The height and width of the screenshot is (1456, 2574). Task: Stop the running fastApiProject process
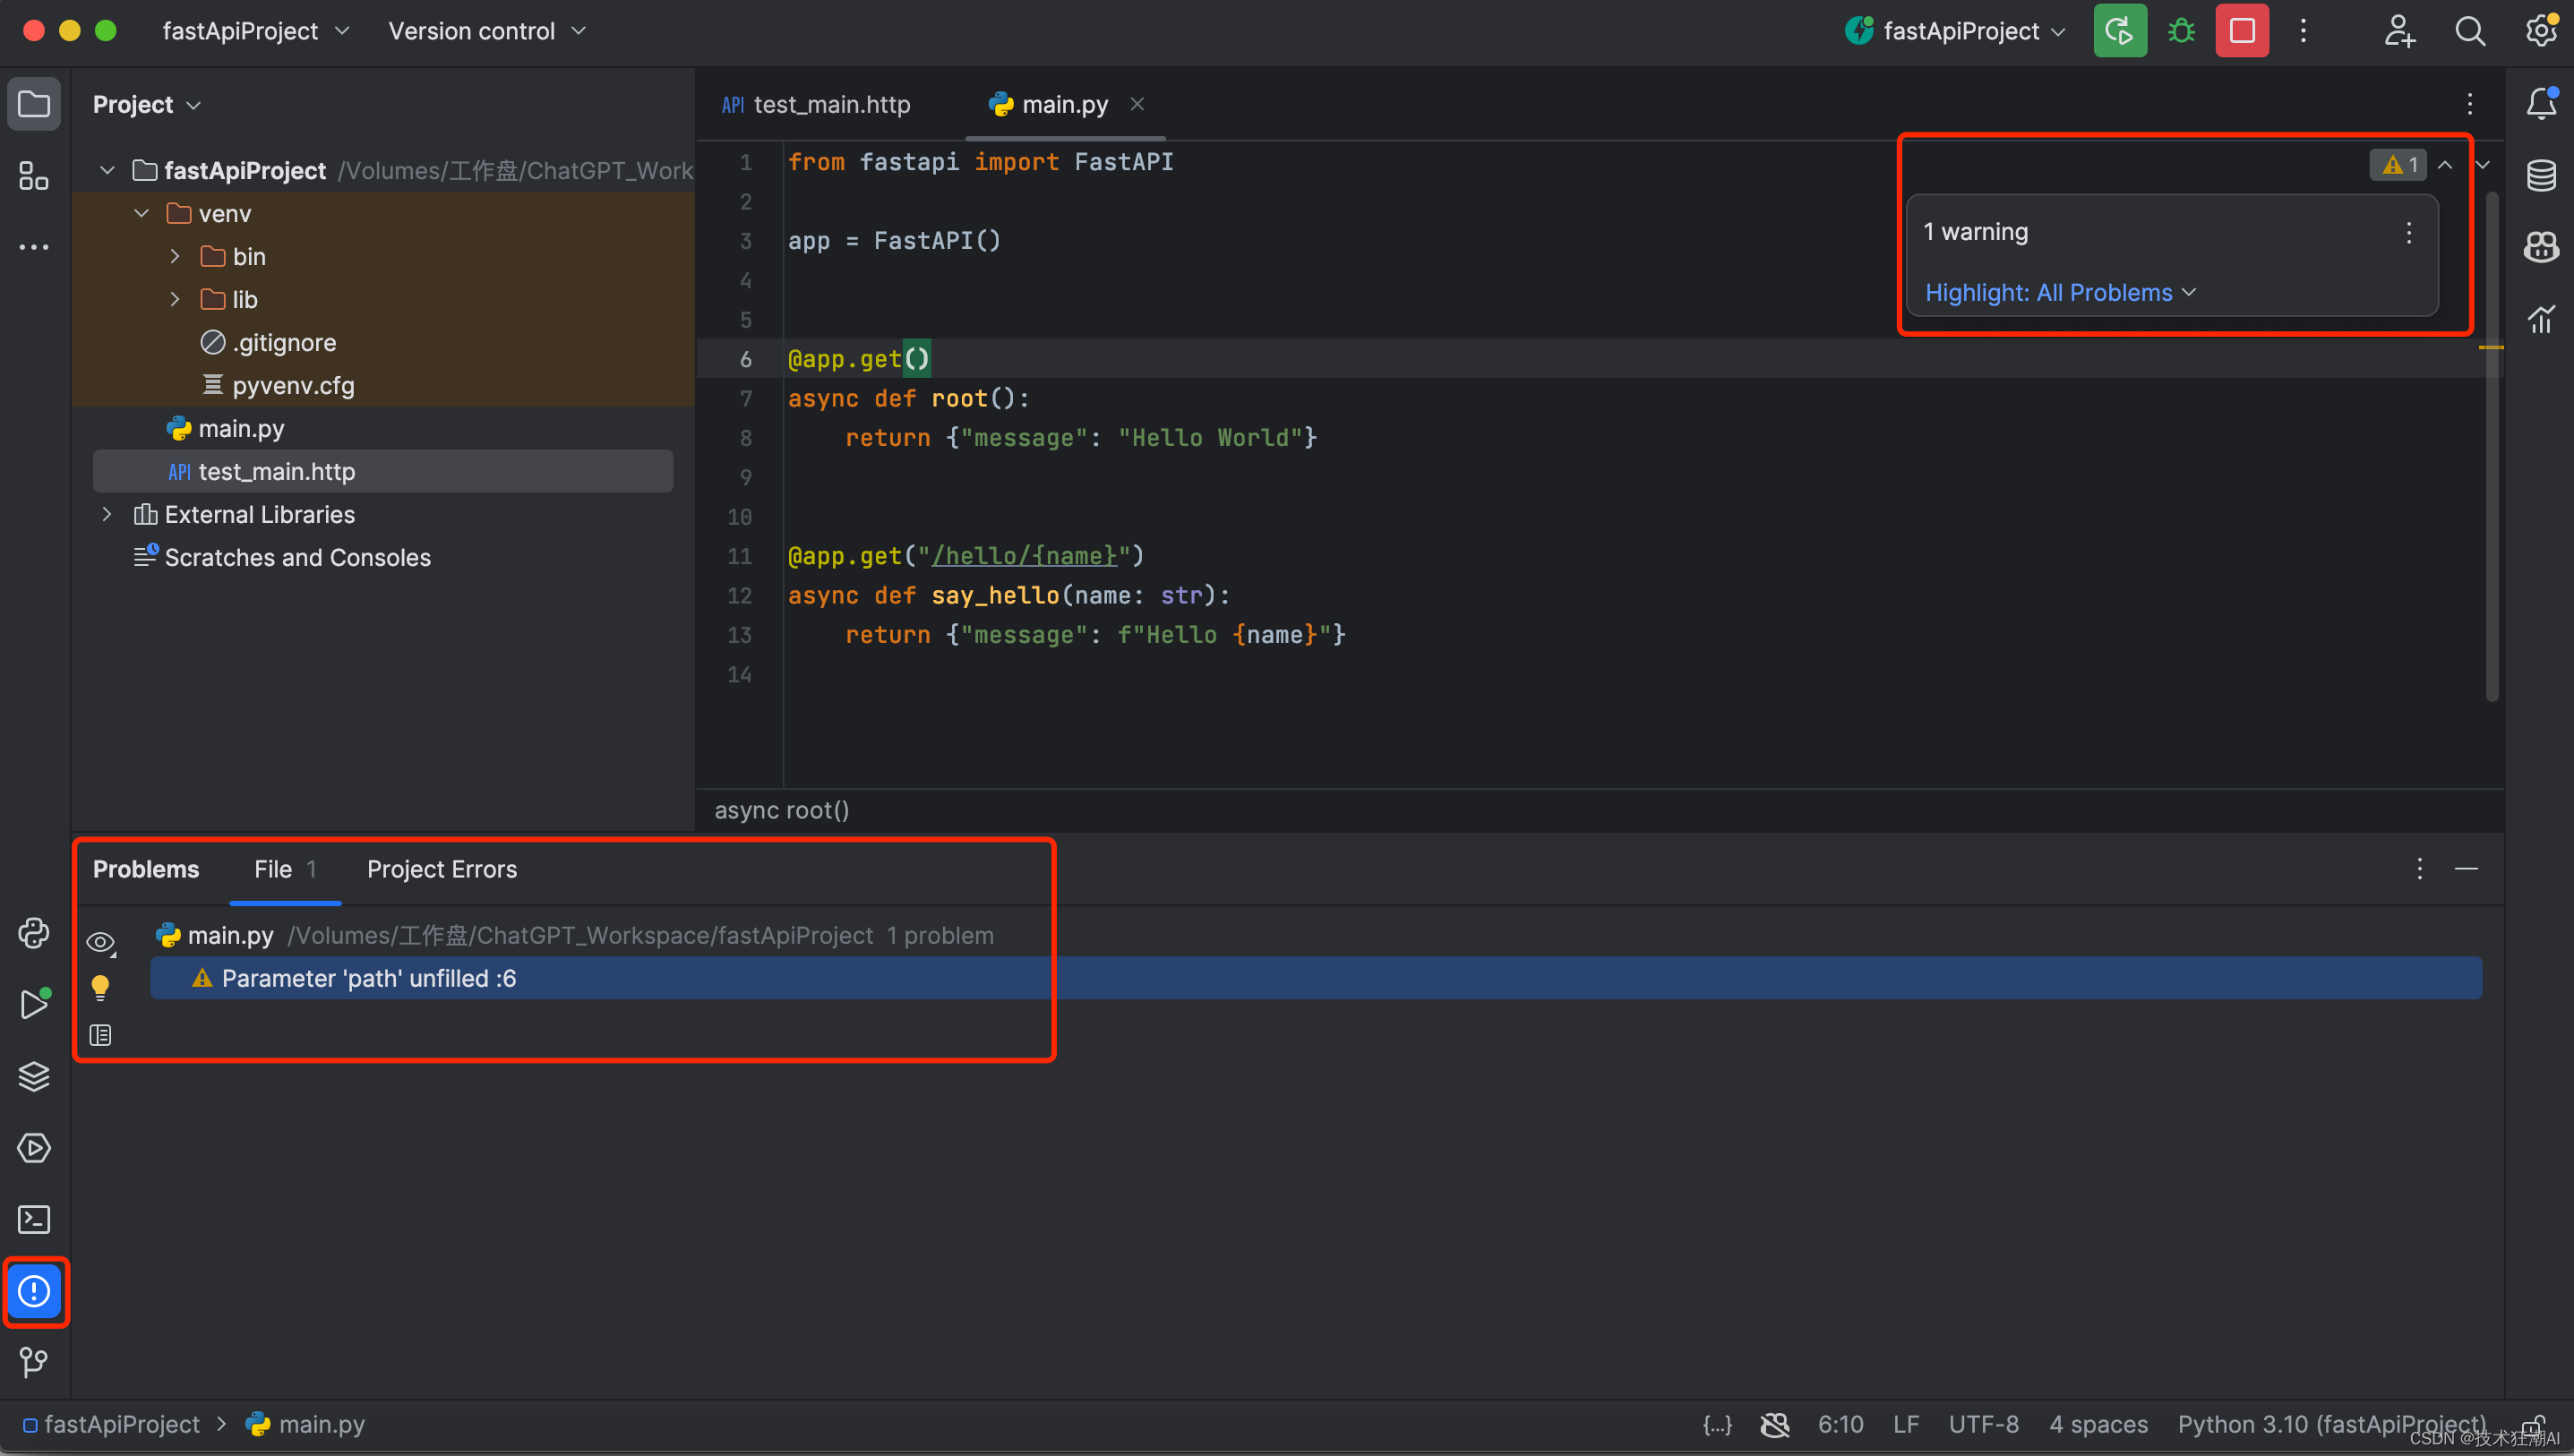2242,31
